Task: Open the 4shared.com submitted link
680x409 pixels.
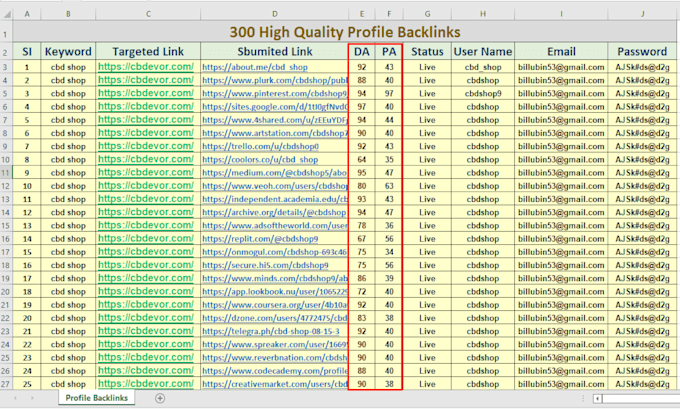Action: click(275, 120)
